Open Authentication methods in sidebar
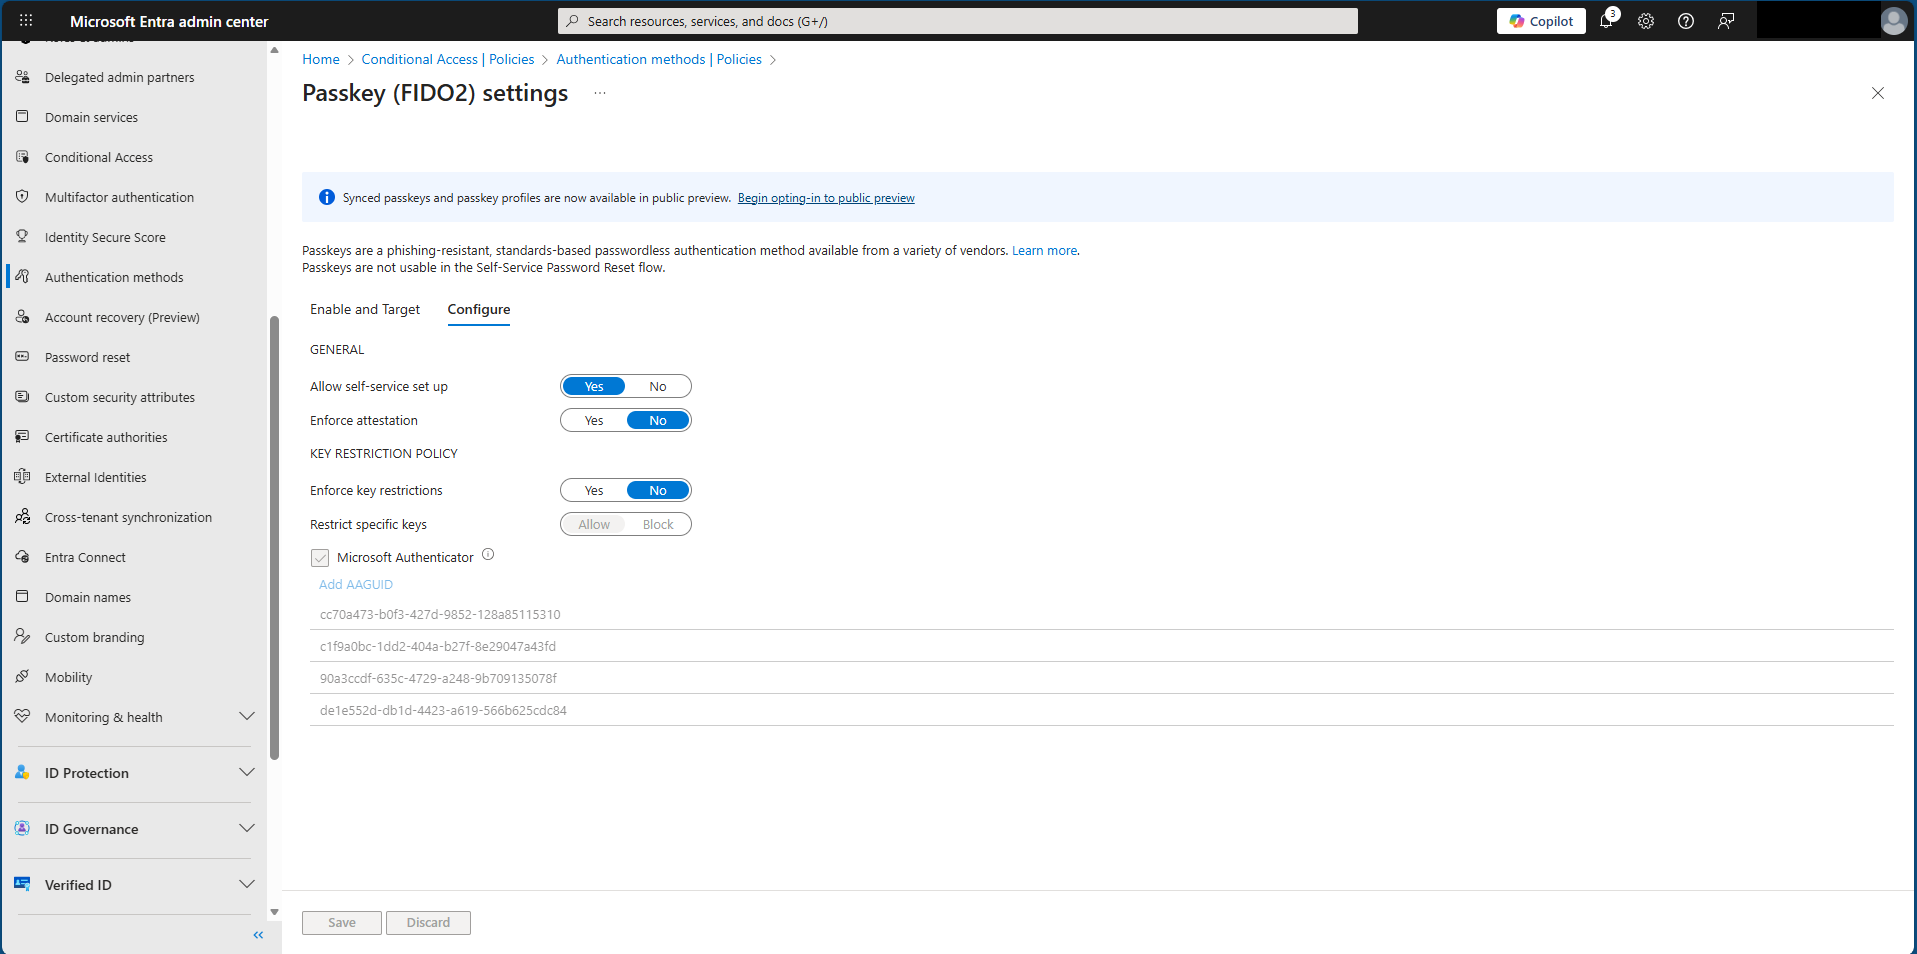The image size is (1917, 954). click(114, 277)
